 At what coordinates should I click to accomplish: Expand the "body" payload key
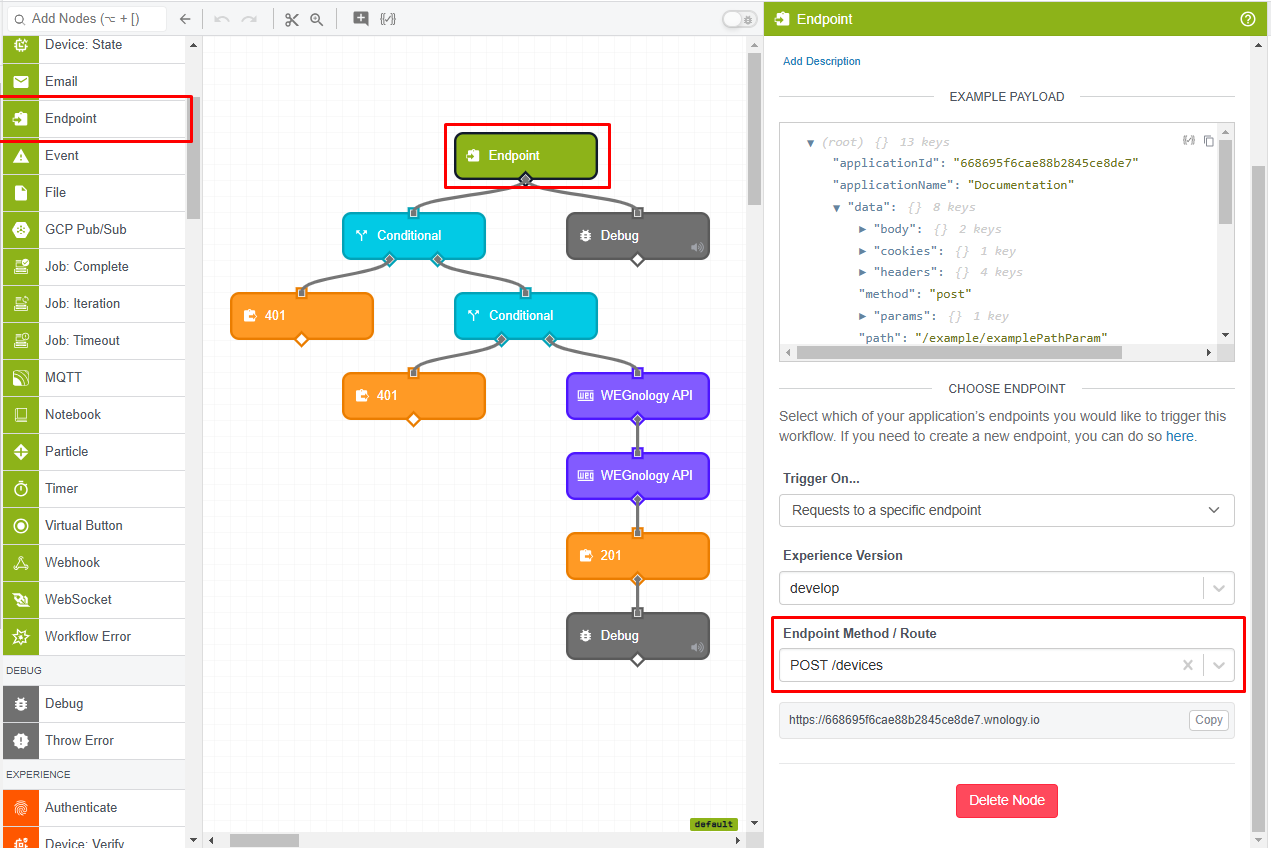[863, 229]
